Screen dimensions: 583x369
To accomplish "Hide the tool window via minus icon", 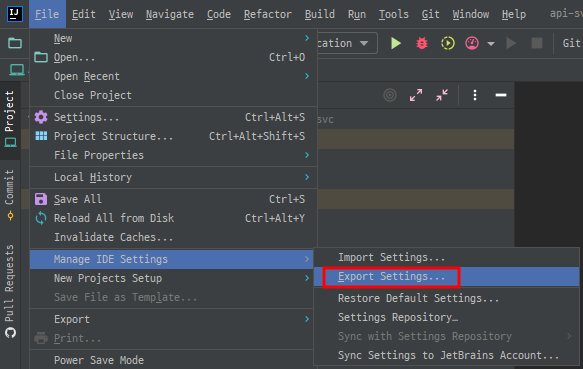I will (x=501, y=95).
